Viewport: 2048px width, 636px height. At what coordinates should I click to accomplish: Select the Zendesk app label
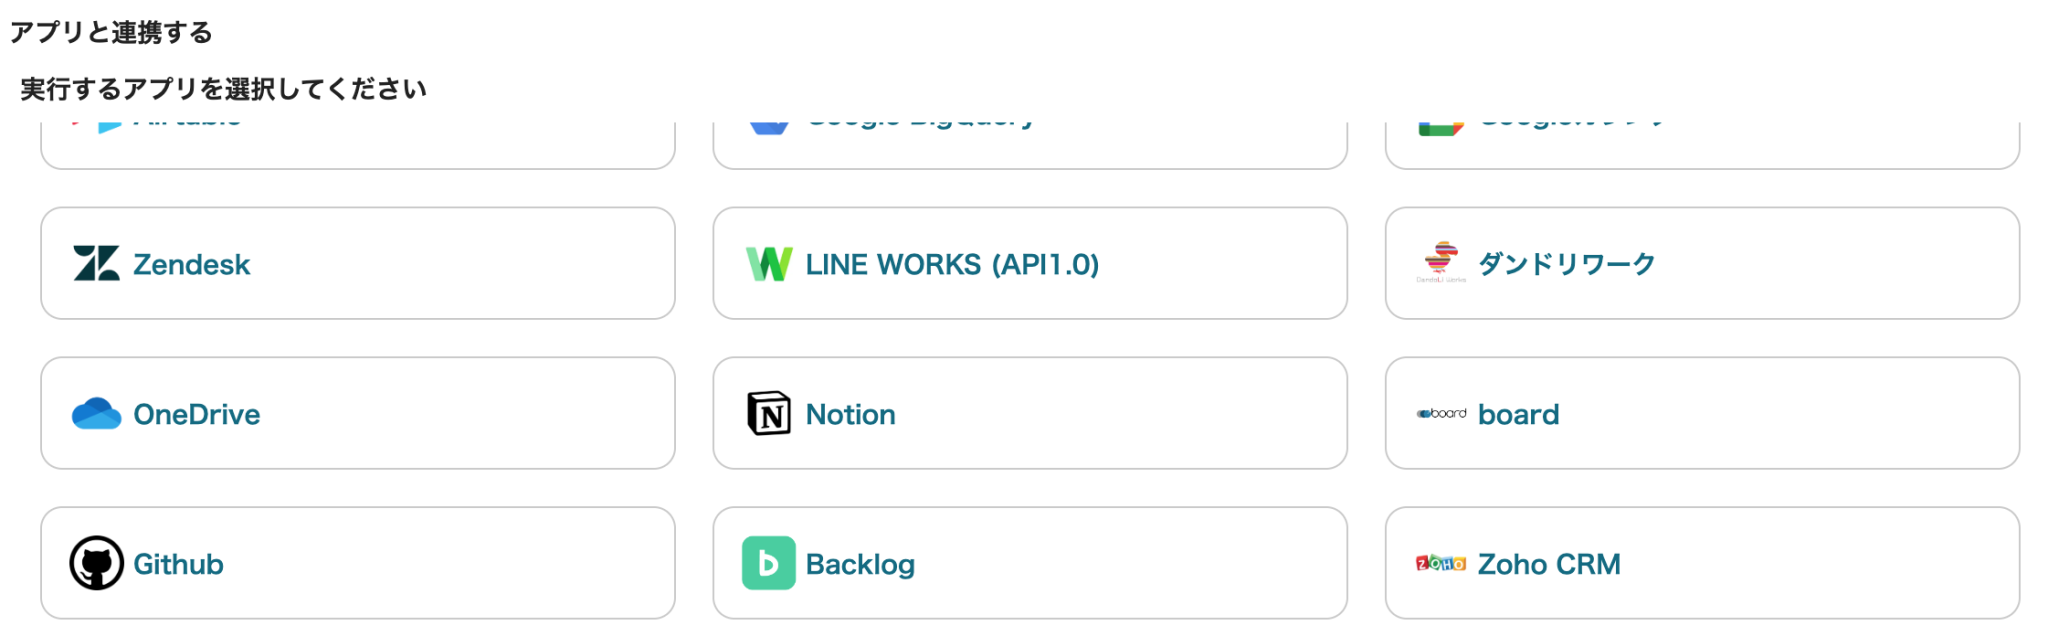[192, 265]
